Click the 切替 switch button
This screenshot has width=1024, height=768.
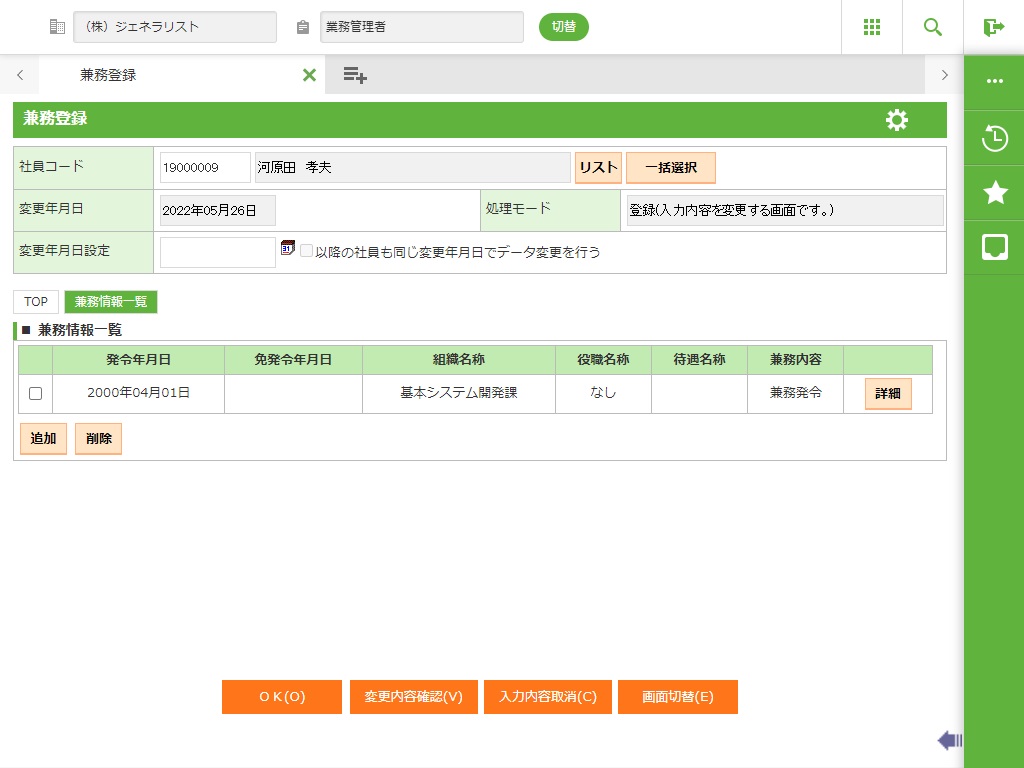[563, 27]
